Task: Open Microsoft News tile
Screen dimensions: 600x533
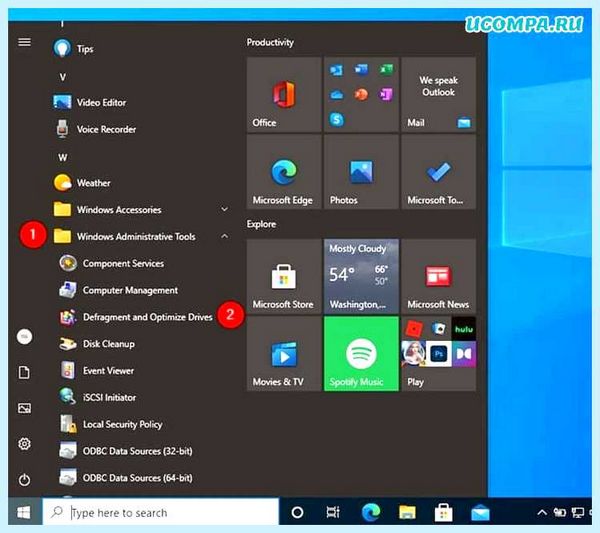Action: (439, 276)
